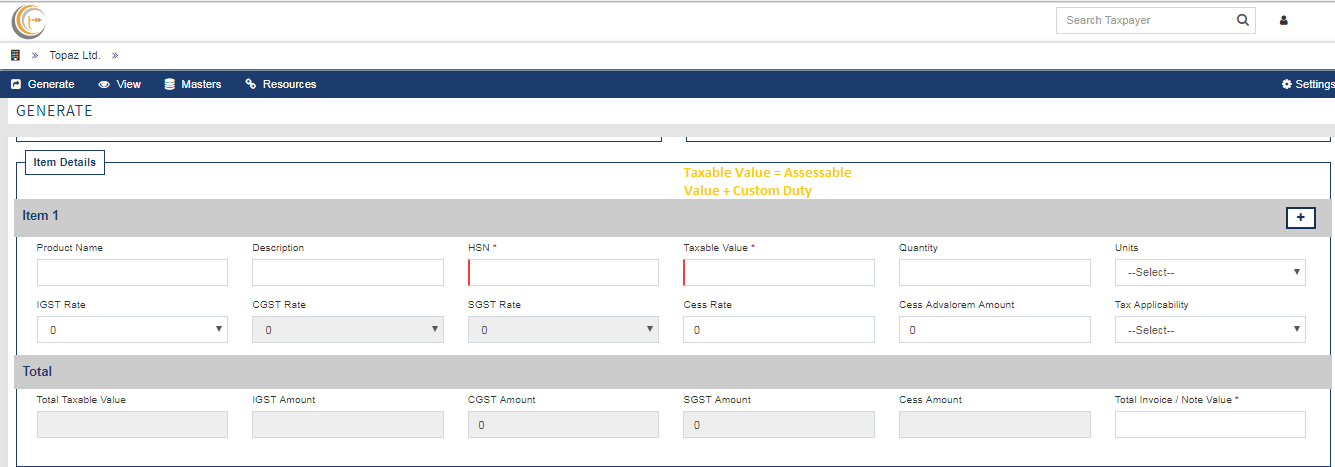Click the Taxable Value input field
Viewport: 1335px width, 467px height.
tap(779, 272)
